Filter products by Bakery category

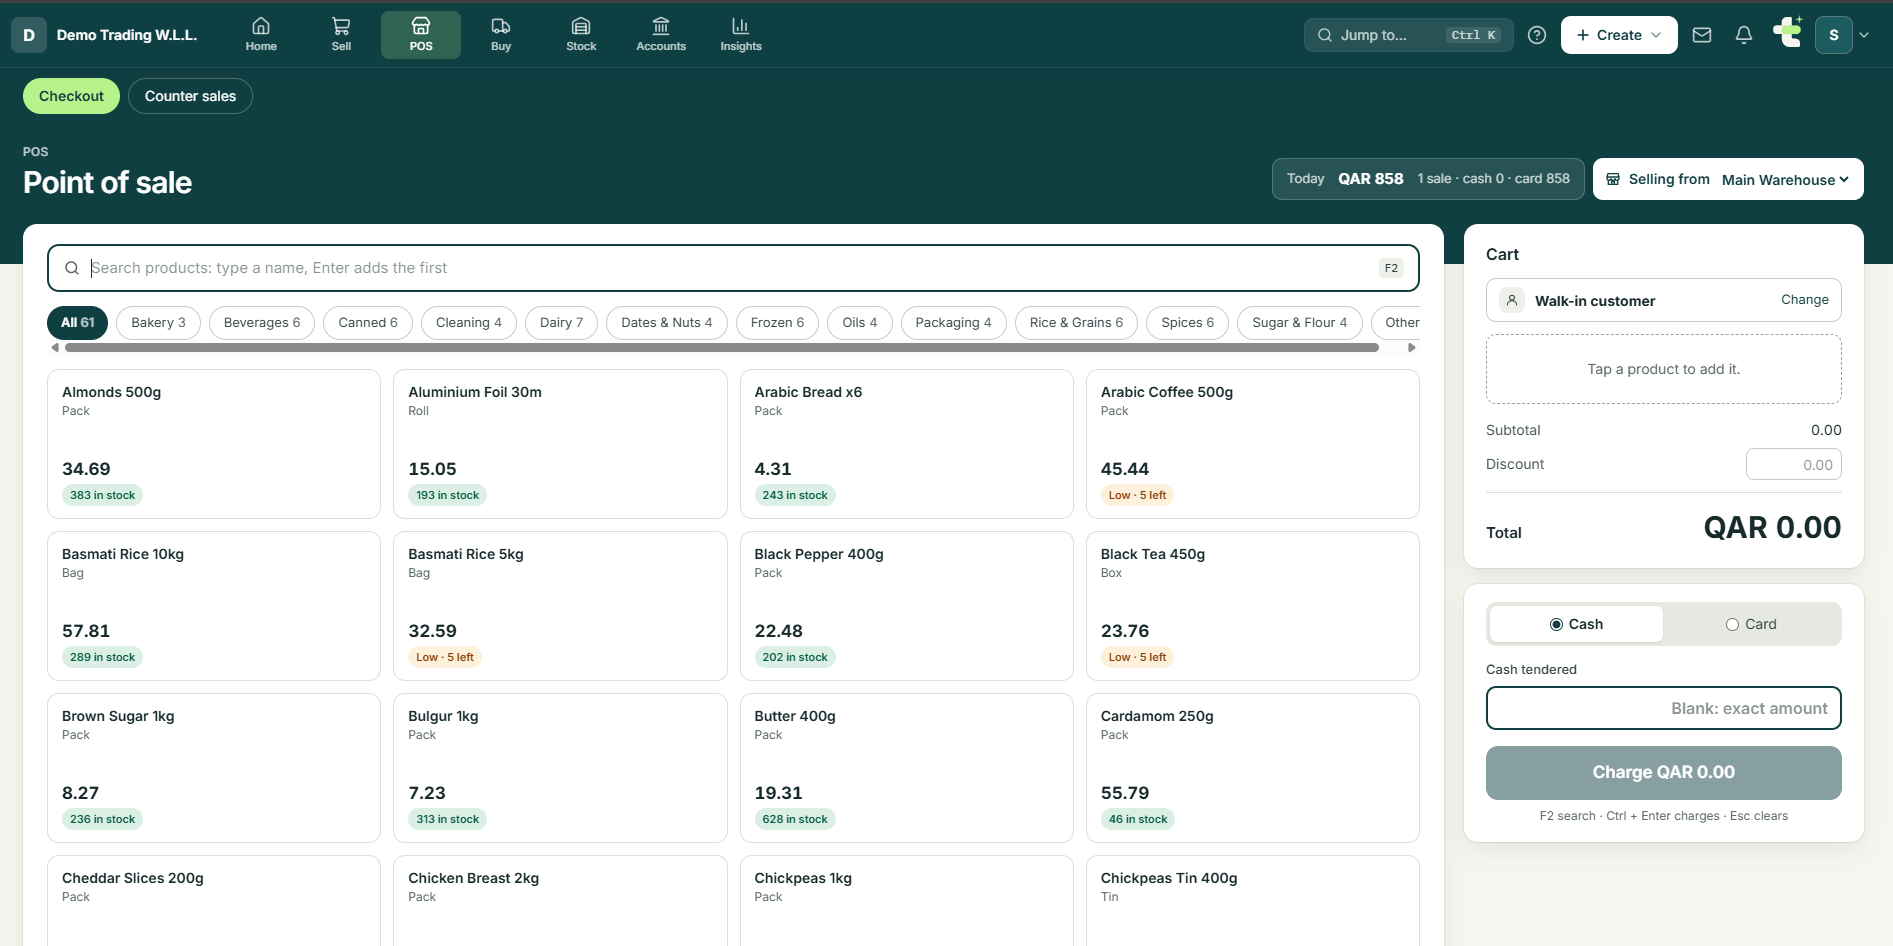pos(158,322)
